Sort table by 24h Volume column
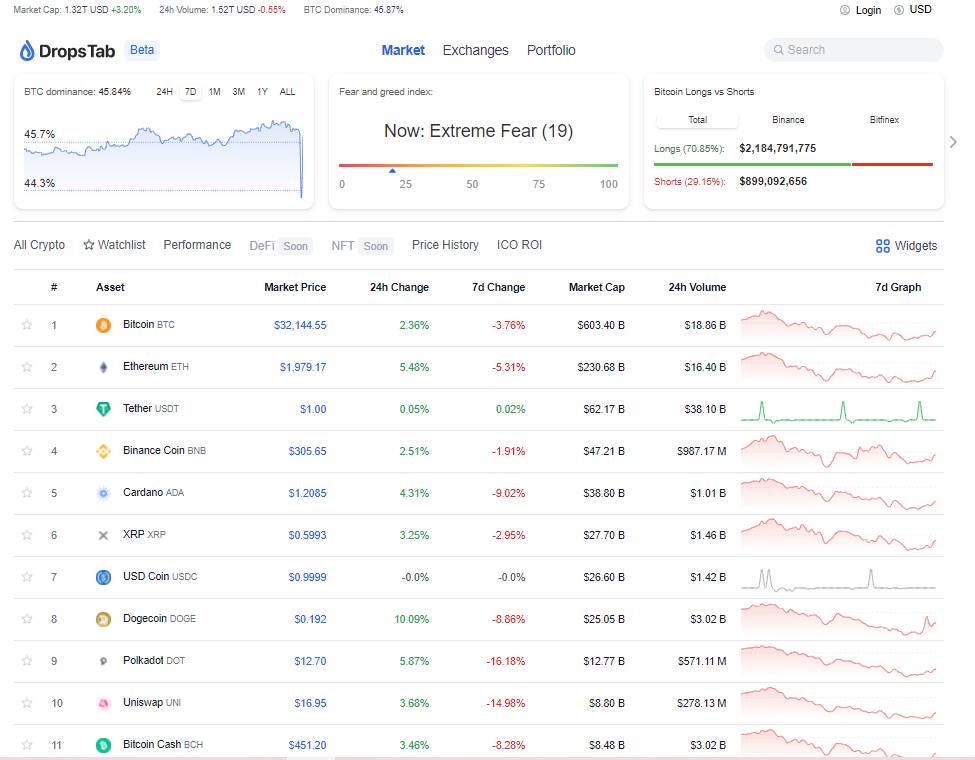975x760 pixels. click(697, 287)
